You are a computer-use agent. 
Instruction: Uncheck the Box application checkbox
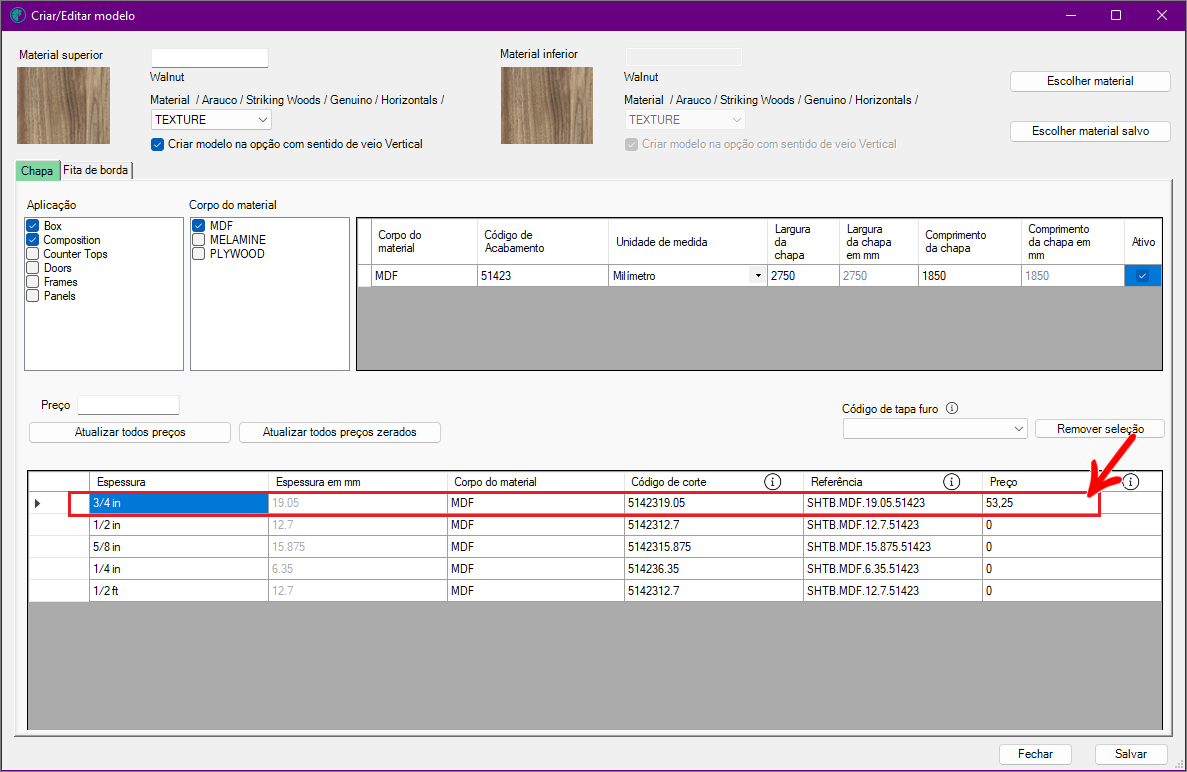coord(33,226)
